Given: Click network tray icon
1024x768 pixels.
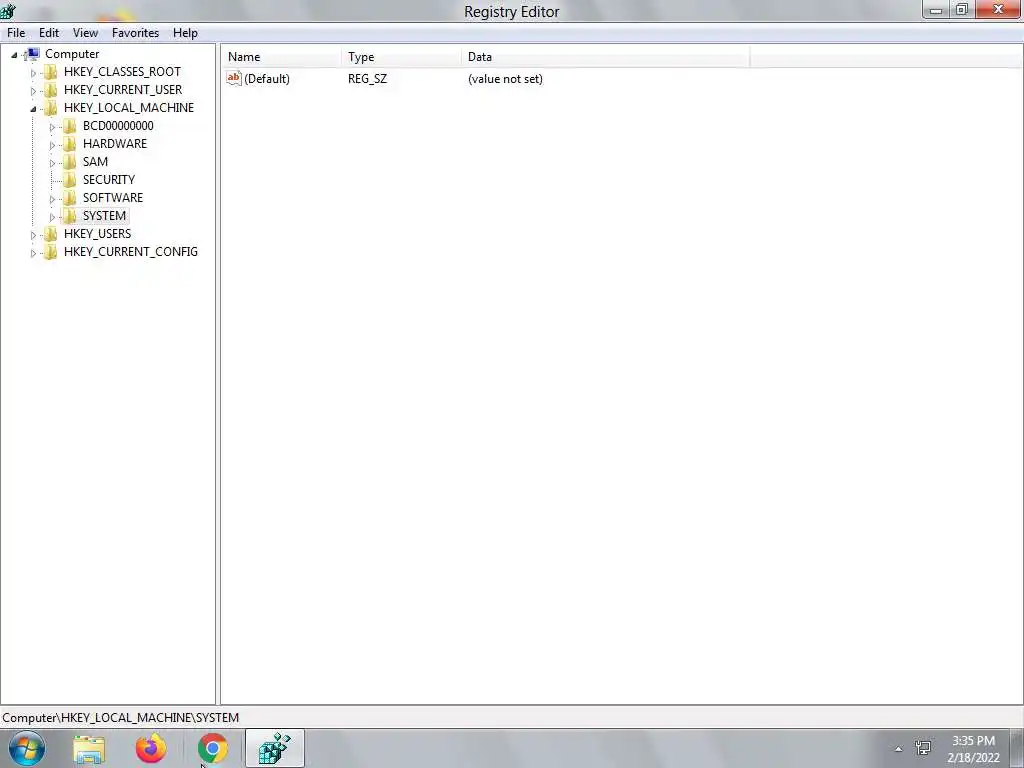Looking at the screenshot, I should [x=923, y=748].
